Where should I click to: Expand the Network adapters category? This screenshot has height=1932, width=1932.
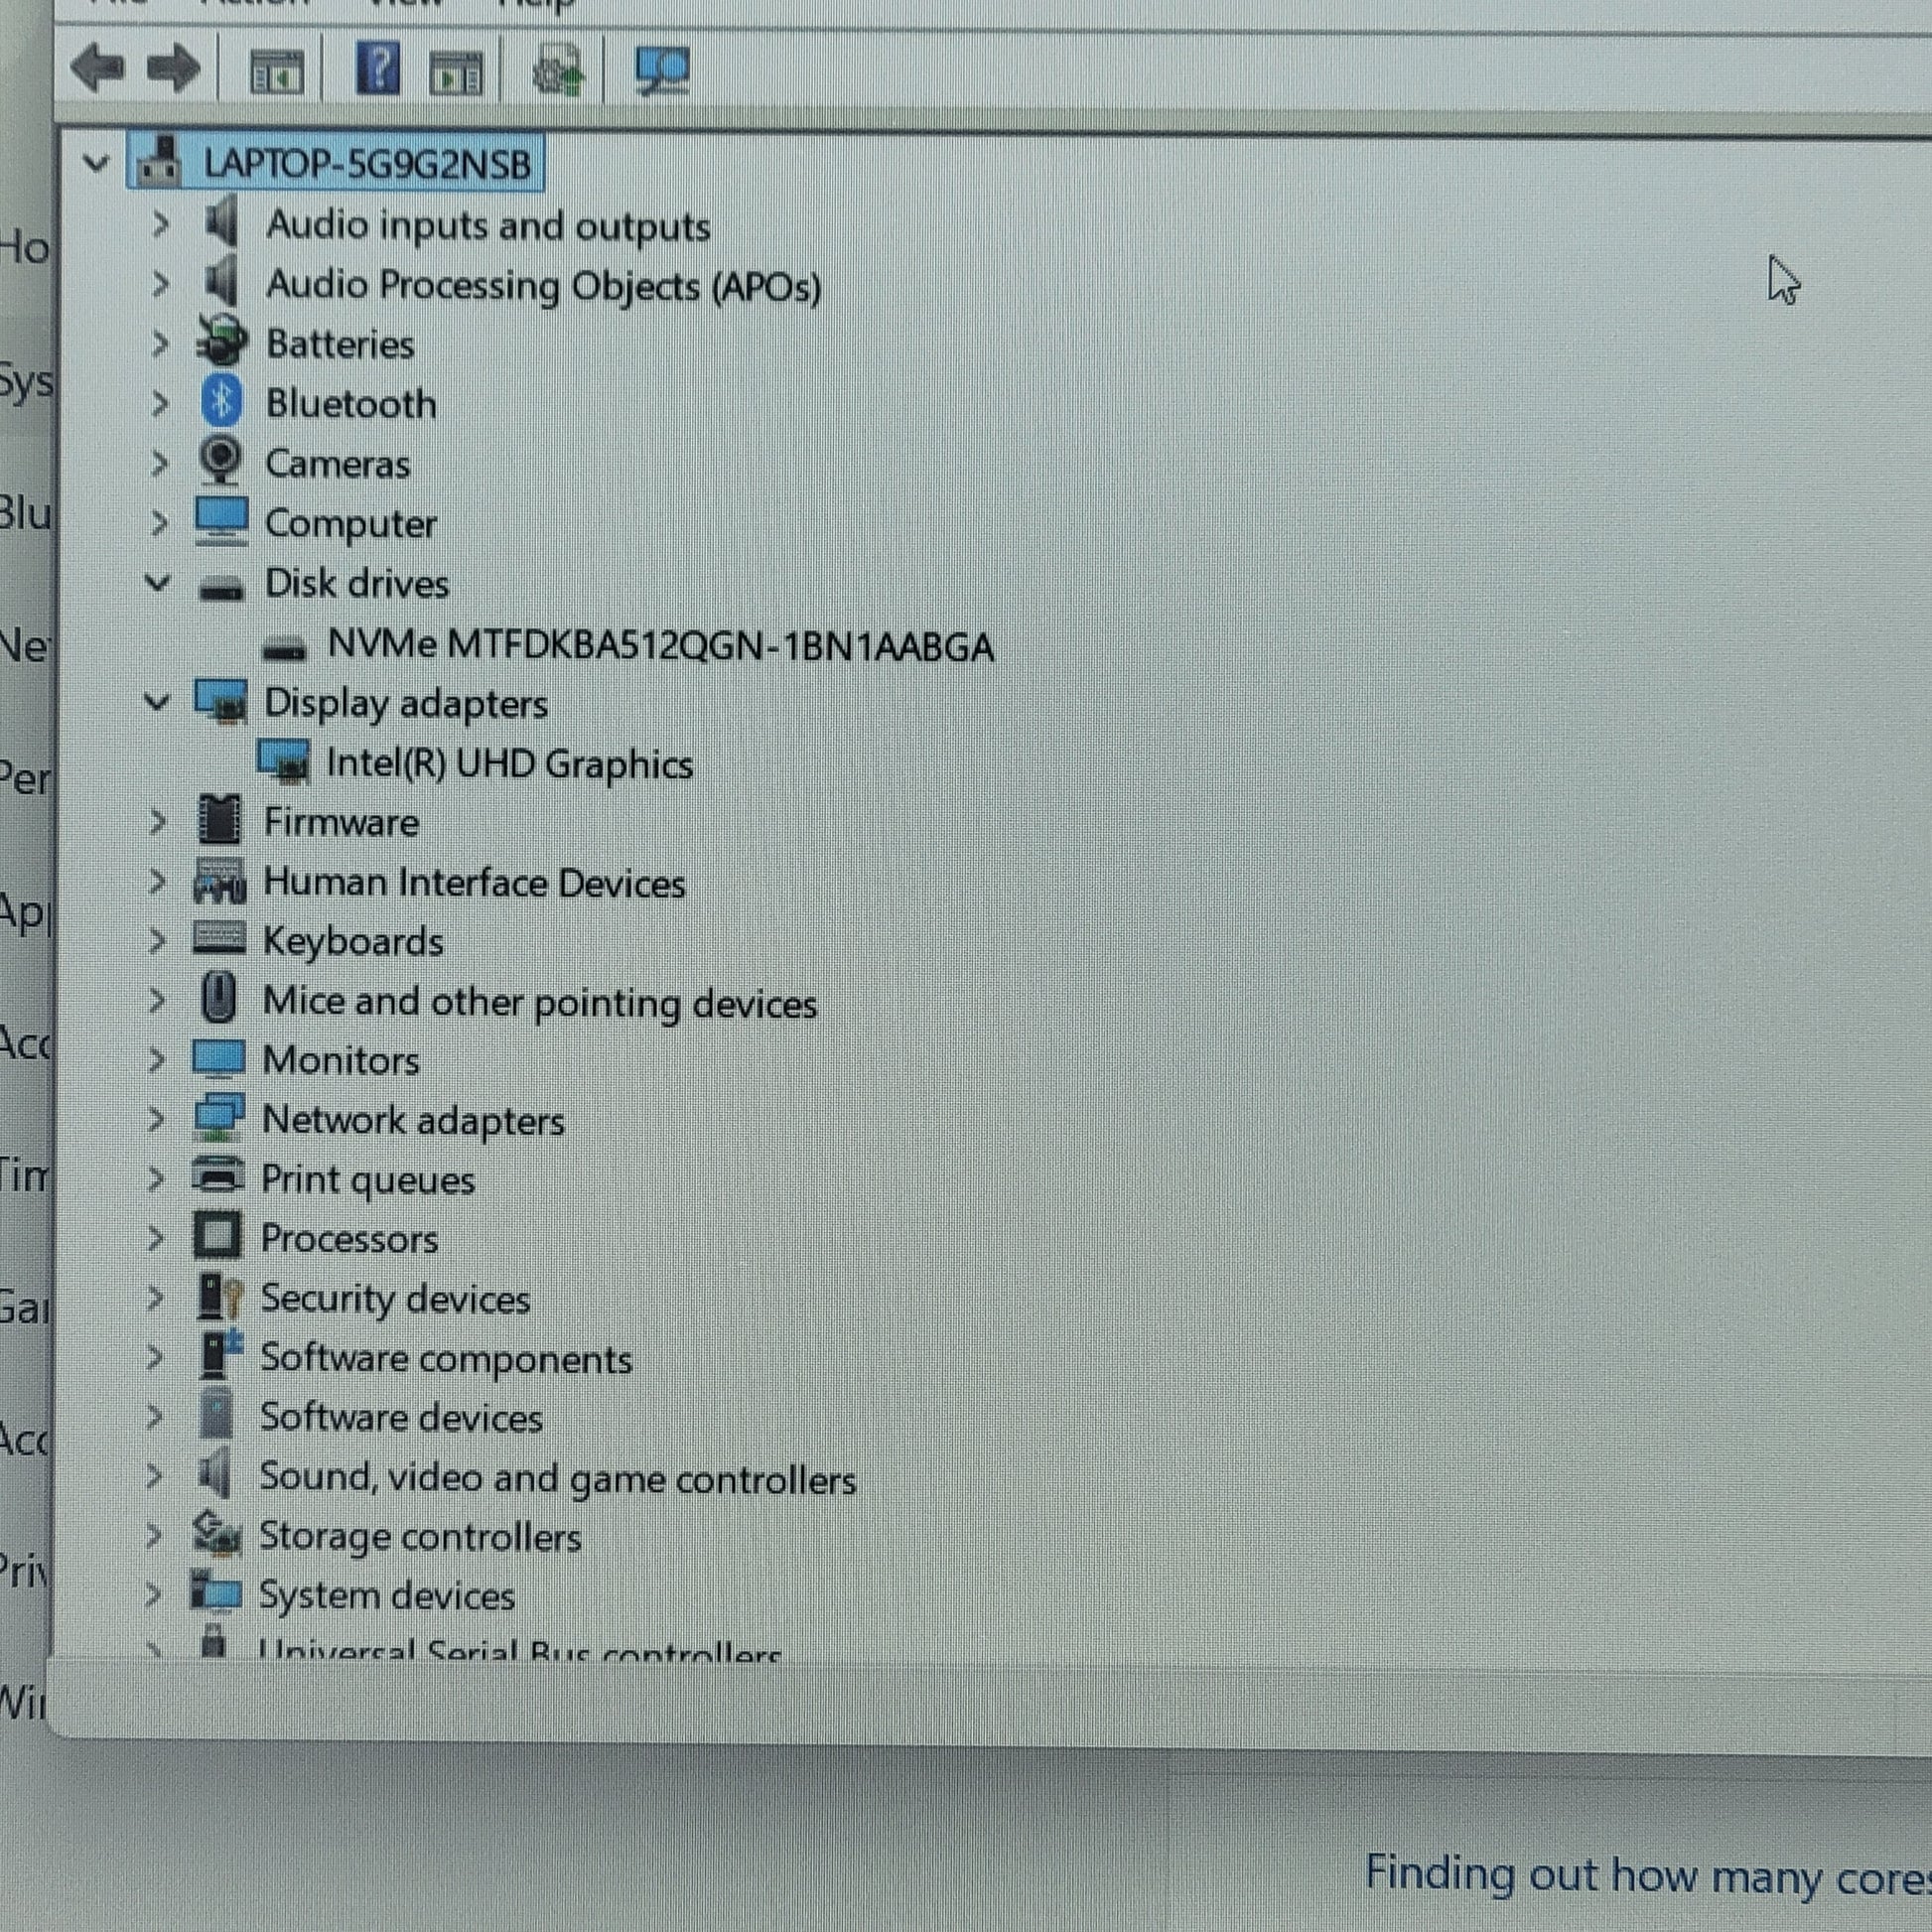[155, 1120]
